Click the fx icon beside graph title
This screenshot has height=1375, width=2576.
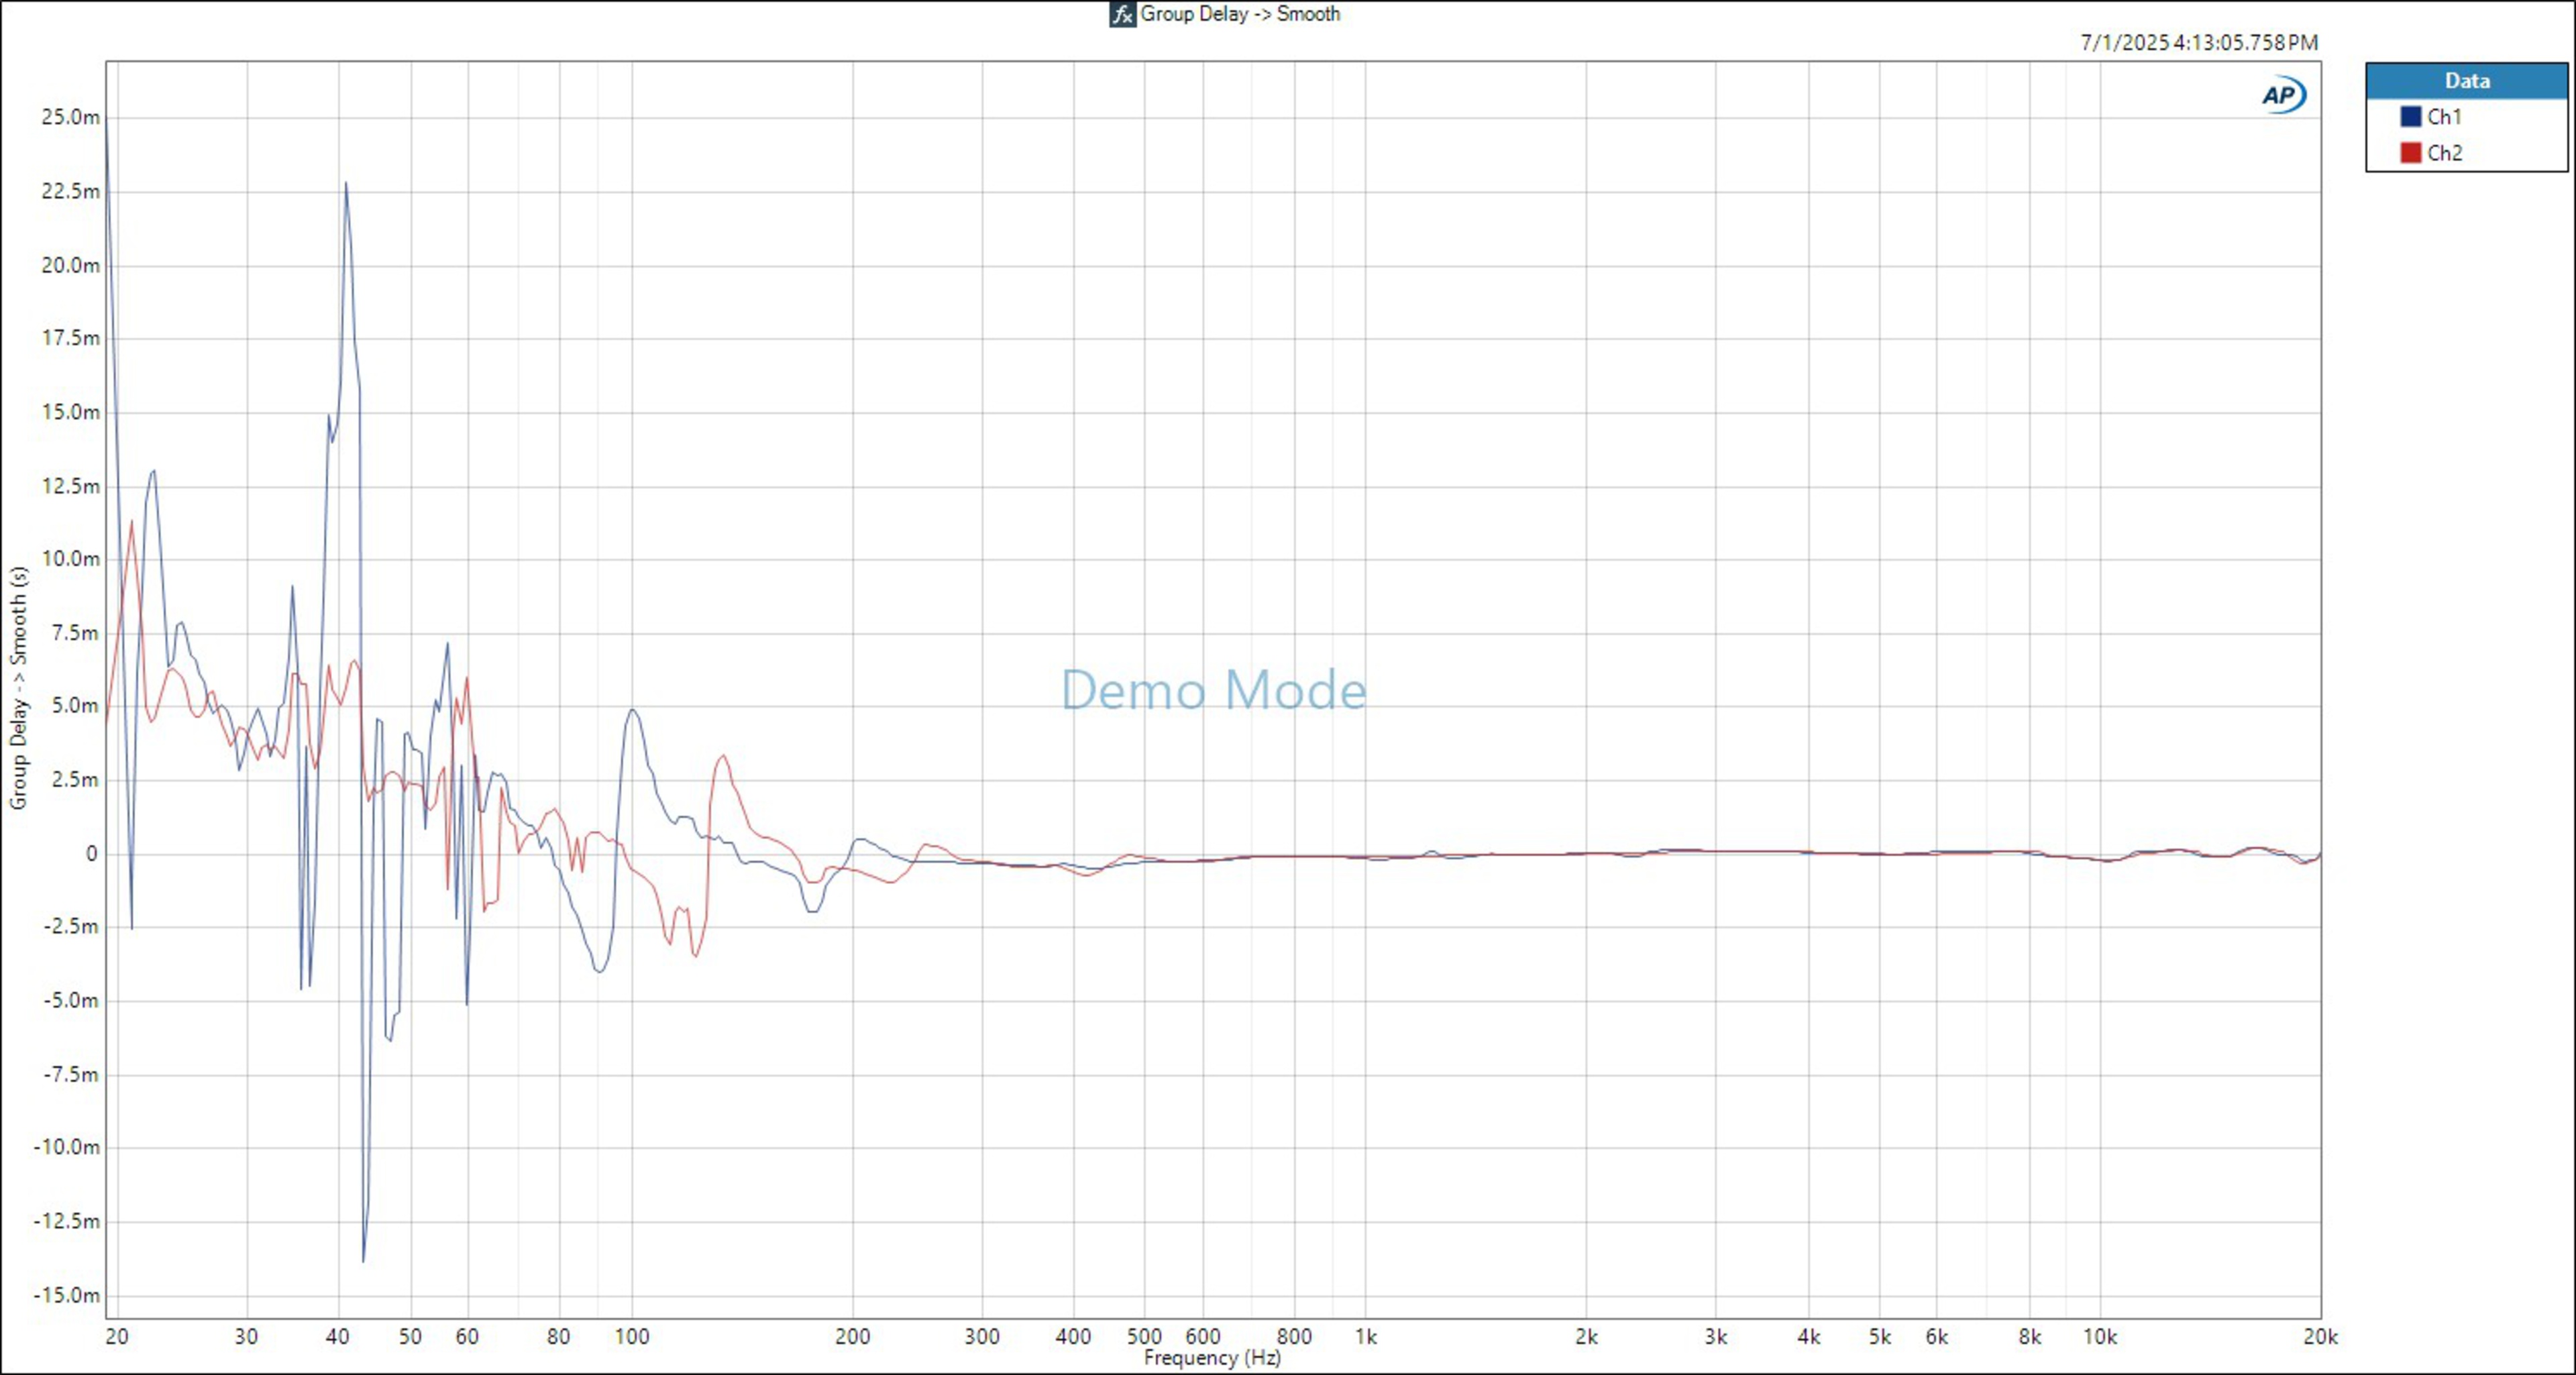1122,14
